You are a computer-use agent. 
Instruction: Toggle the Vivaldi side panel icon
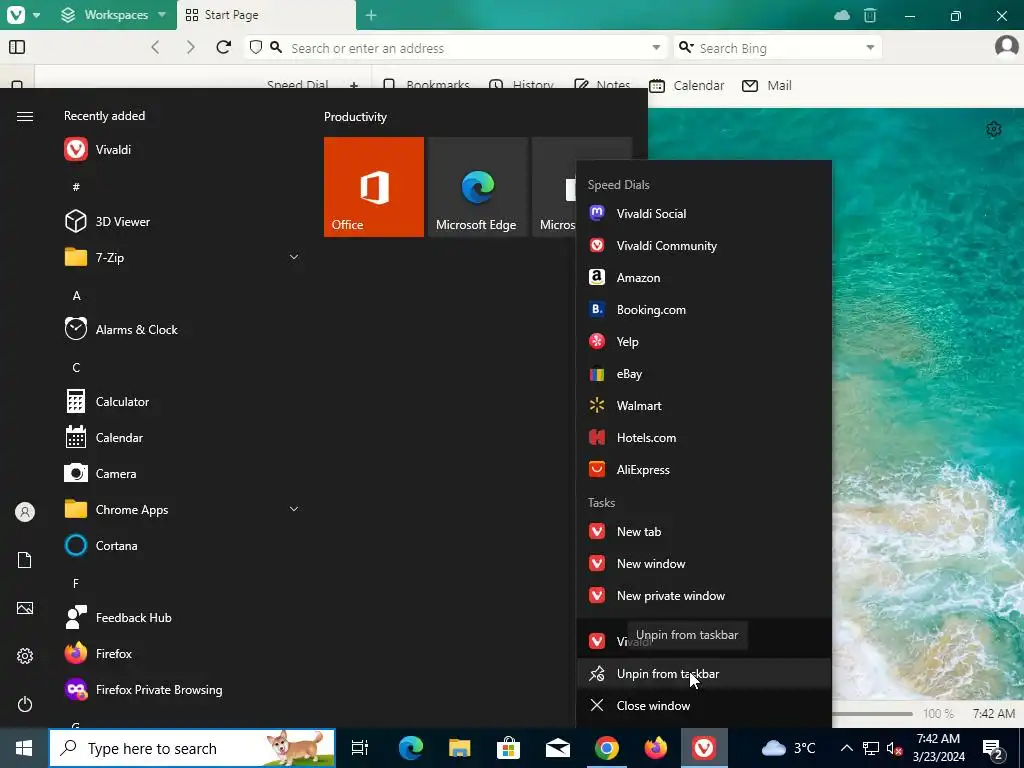click(x=17, y=47)
